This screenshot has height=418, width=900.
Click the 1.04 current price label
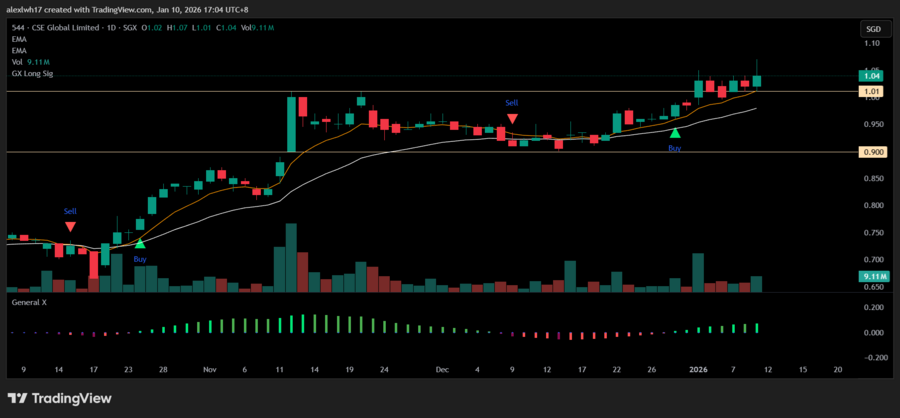tap(871, 75)
